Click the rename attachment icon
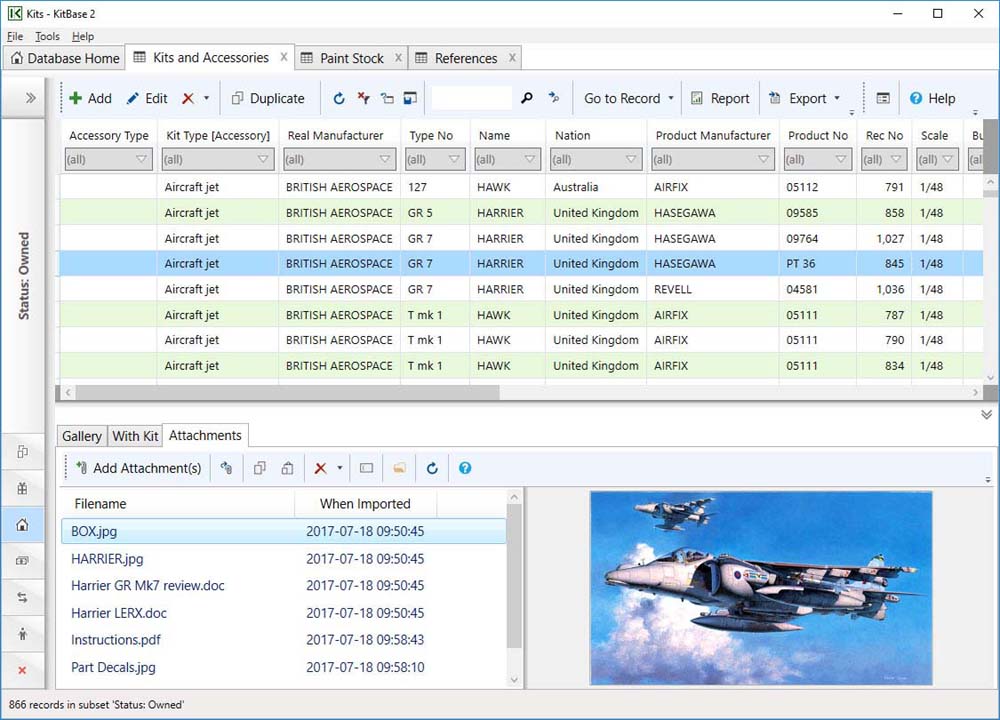 coord(367,468)
